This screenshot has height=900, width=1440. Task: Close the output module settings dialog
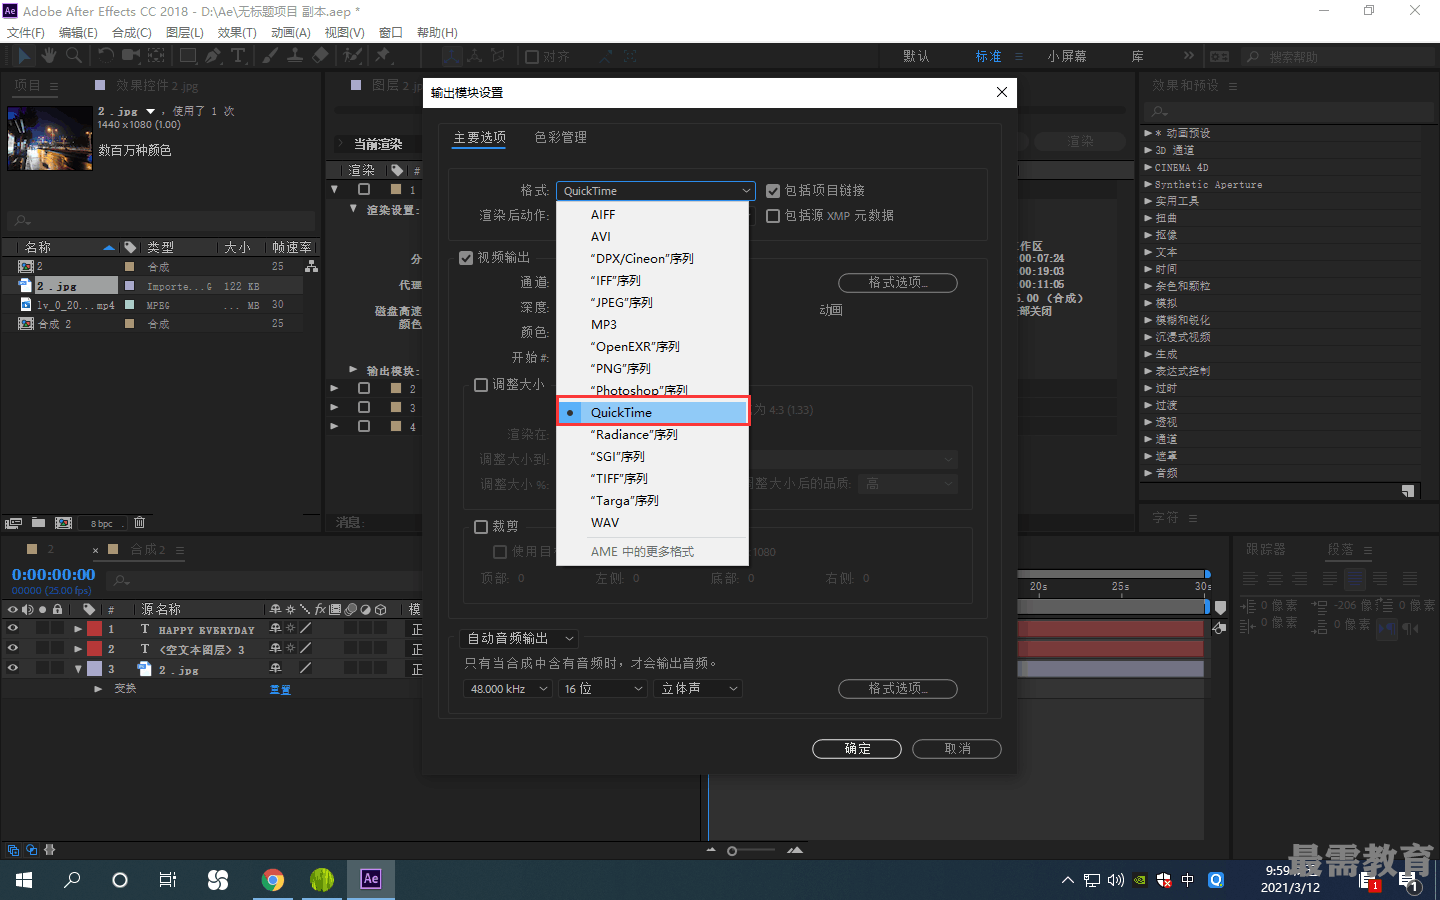(1002, 92)
